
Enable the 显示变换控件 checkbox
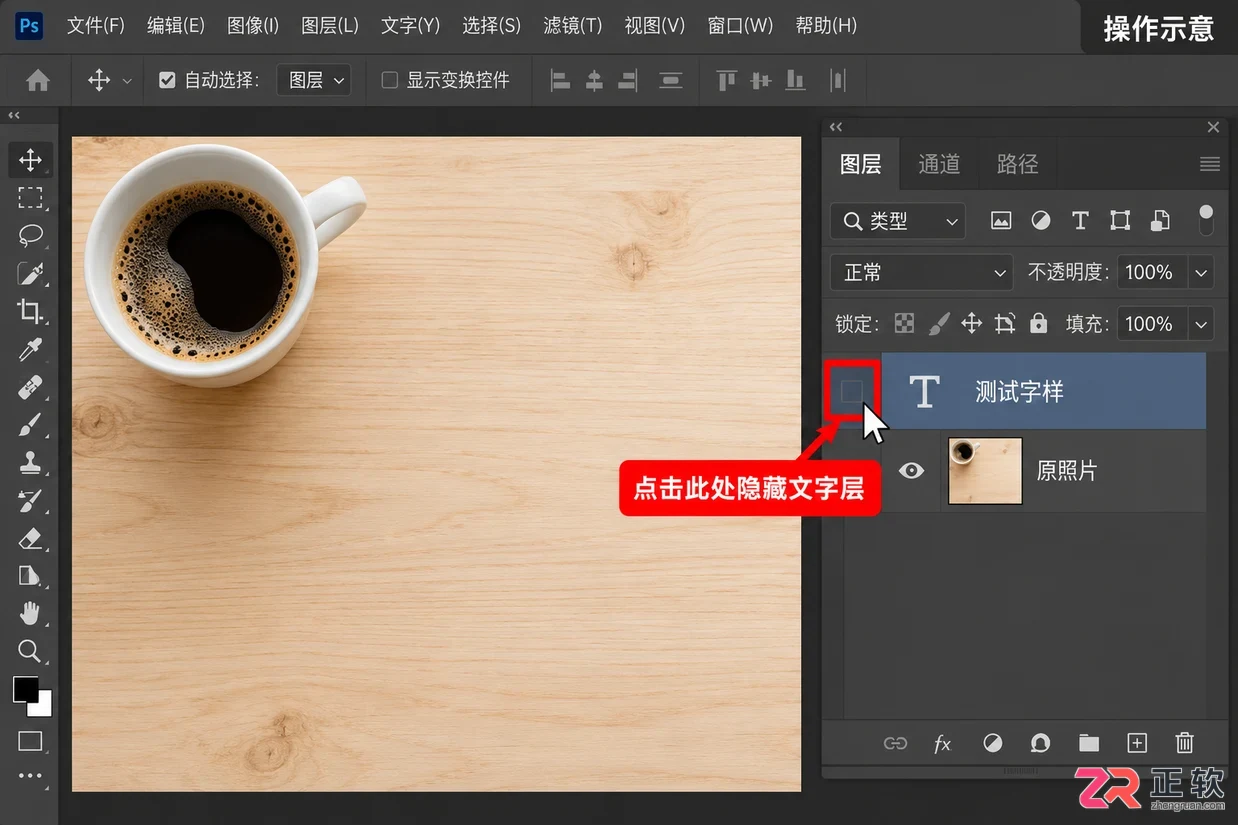click(x=390, y=80)
